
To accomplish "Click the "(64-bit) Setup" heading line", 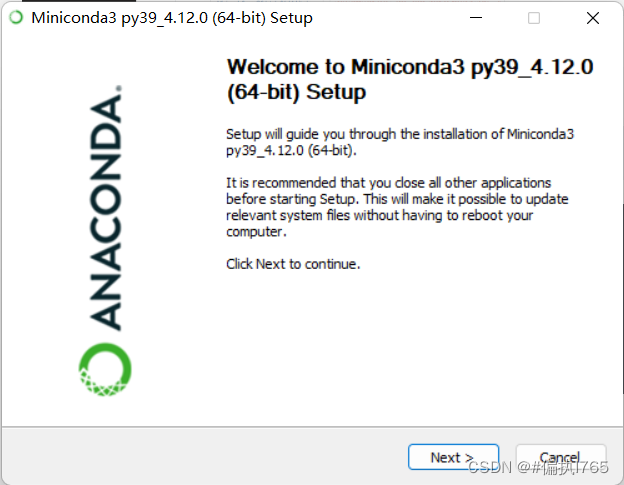I will point(296,92).
